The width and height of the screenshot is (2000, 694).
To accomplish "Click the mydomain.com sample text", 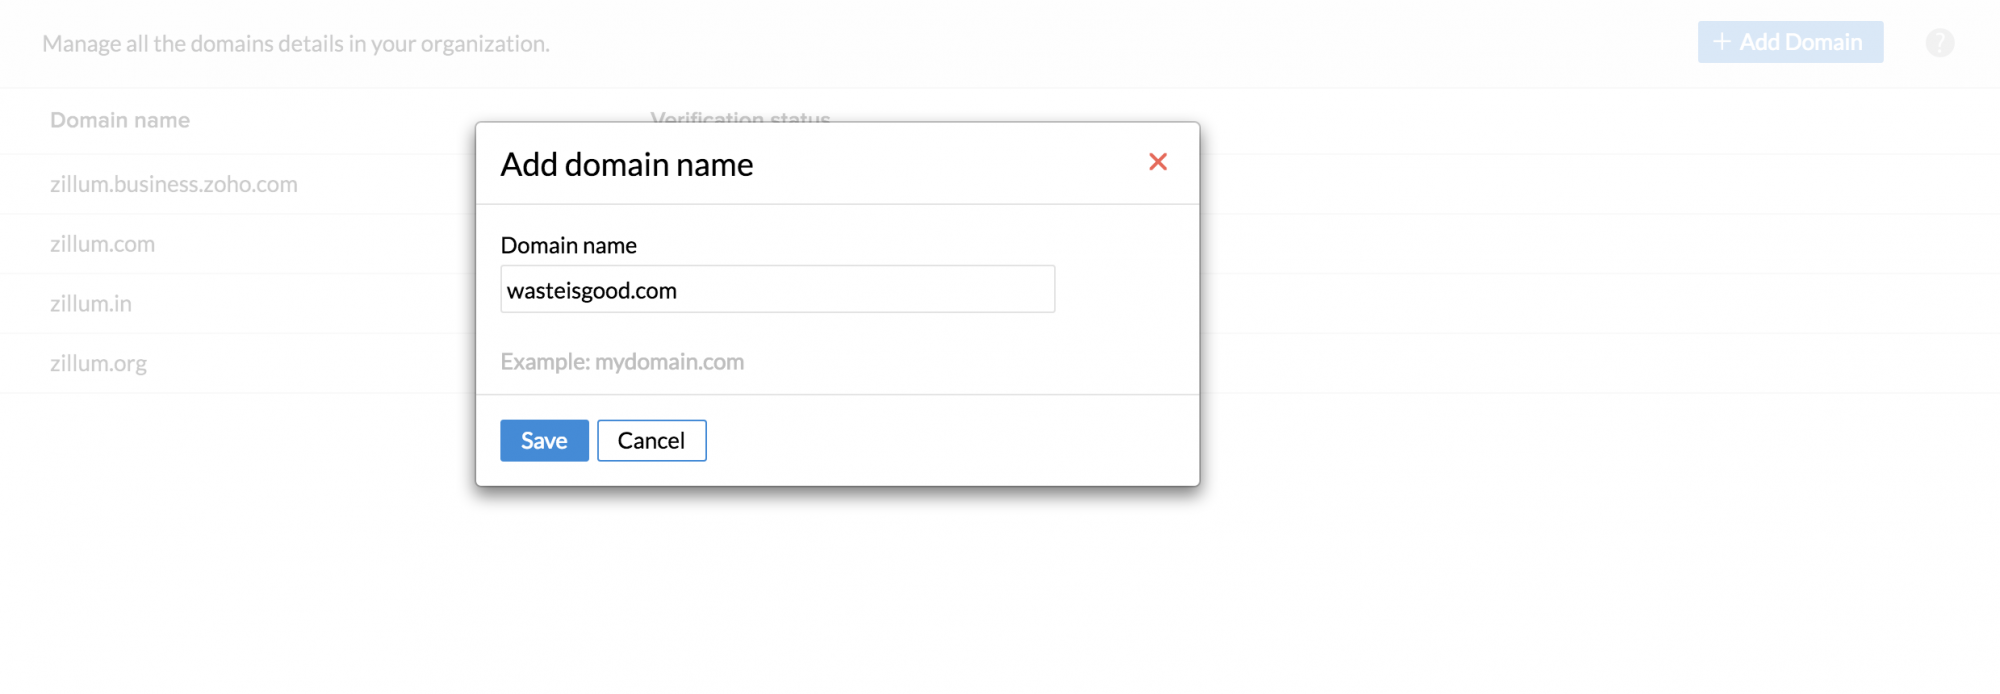I will tap(669, 362).
